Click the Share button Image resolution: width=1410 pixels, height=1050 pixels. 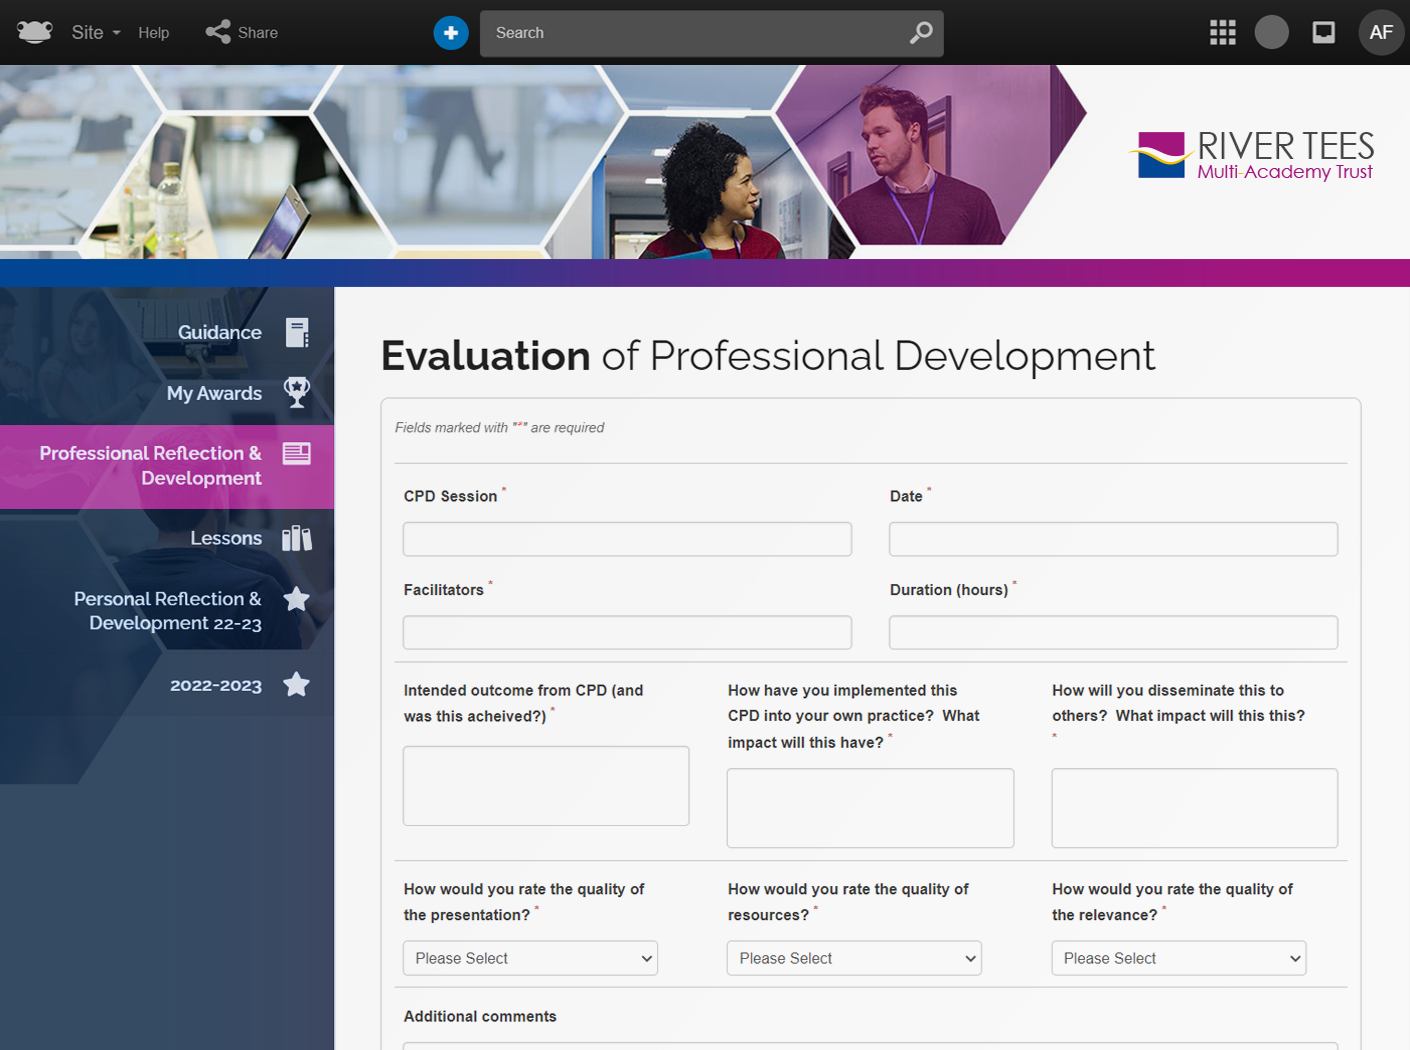(242, 33)
